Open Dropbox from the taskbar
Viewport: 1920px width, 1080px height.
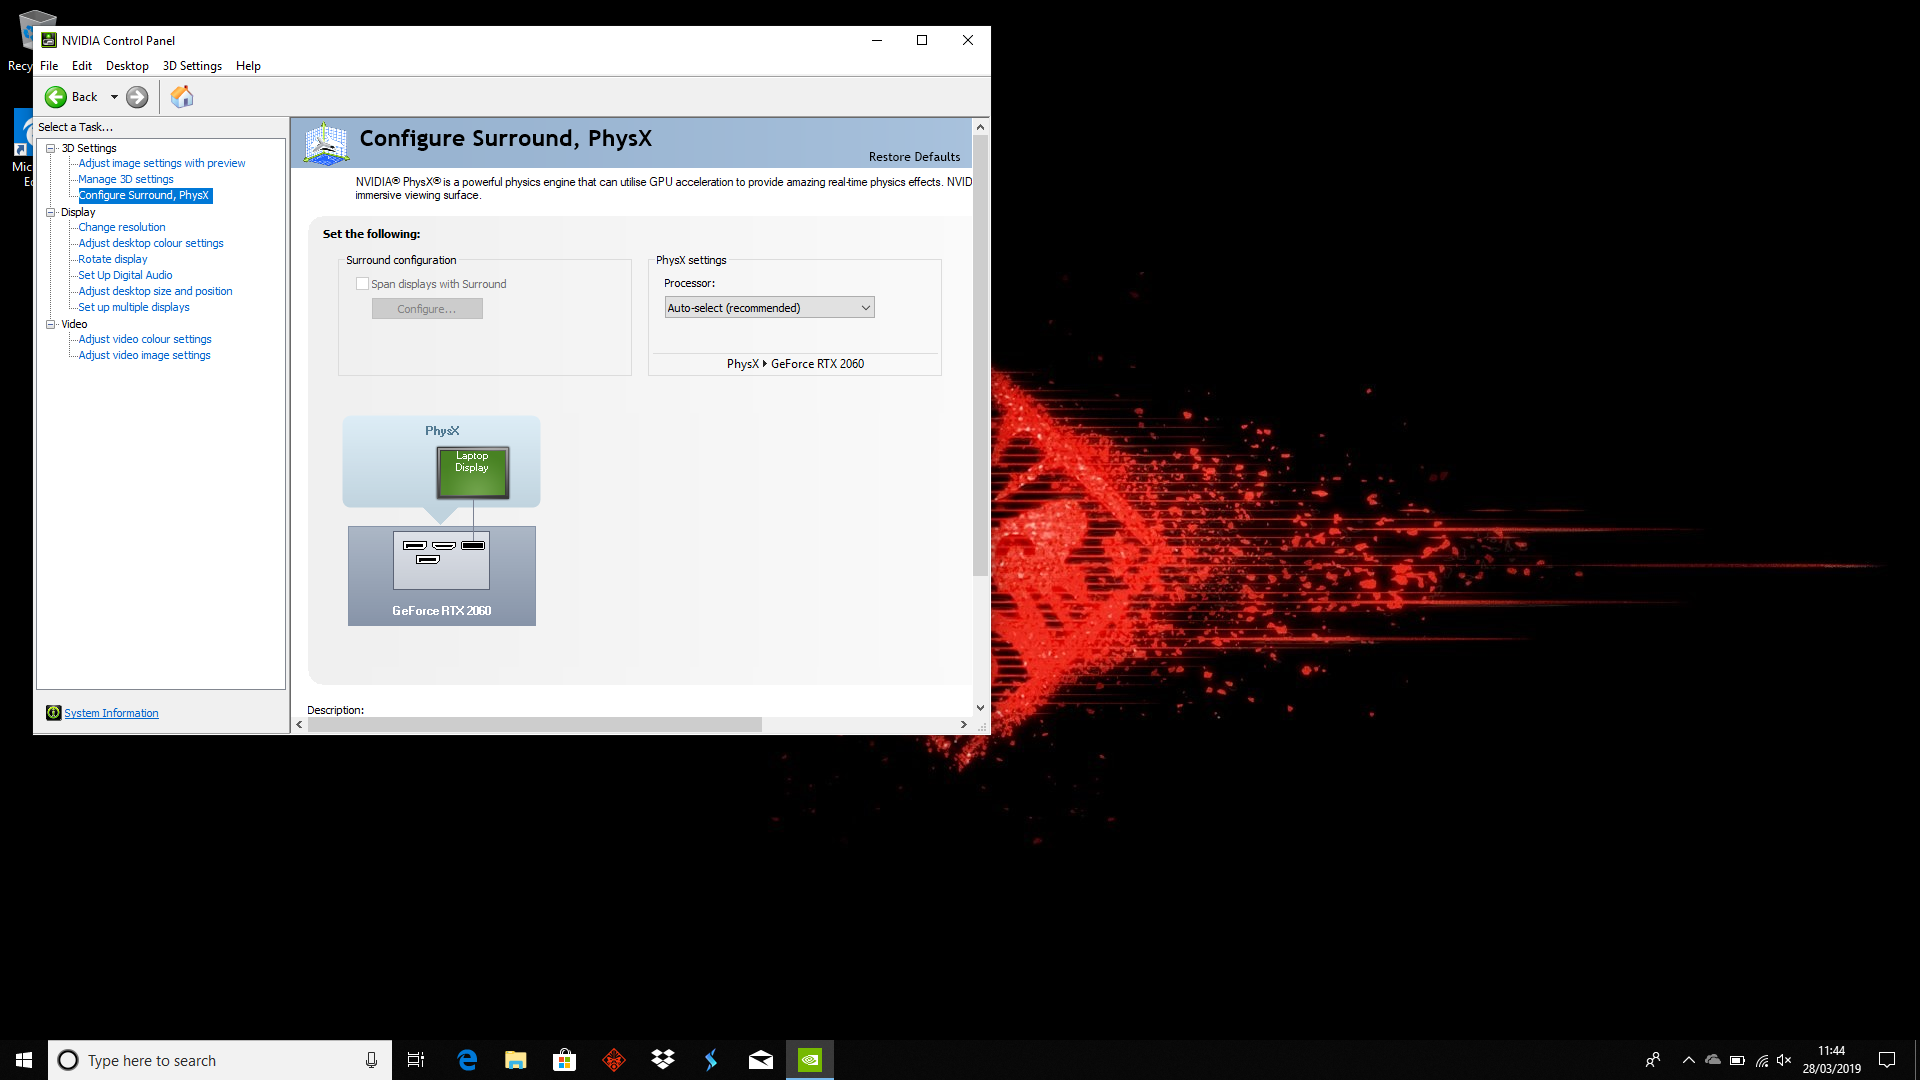[663, 1060]
